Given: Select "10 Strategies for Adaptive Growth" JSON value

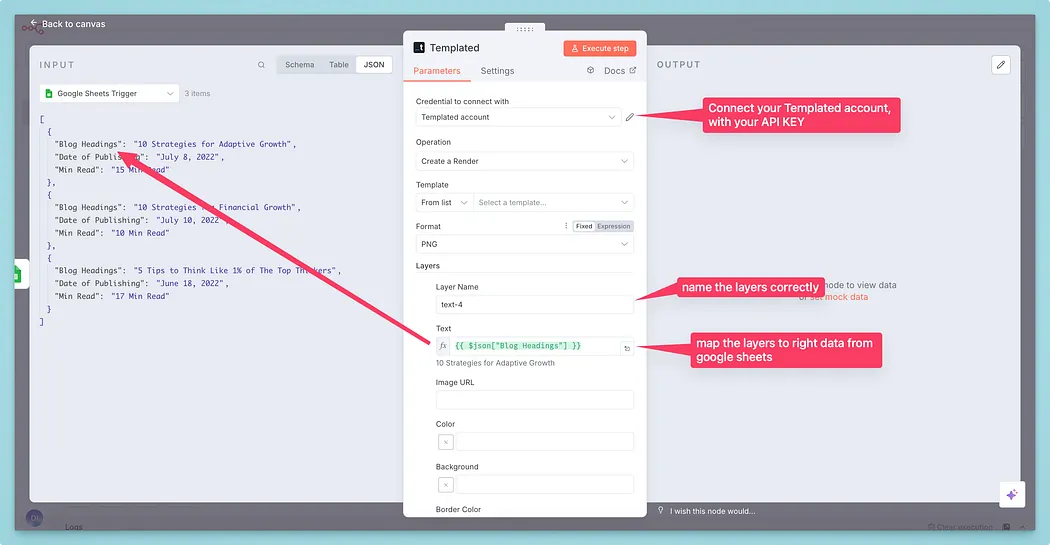Looking at the screenshot, I should click(212, 144).
